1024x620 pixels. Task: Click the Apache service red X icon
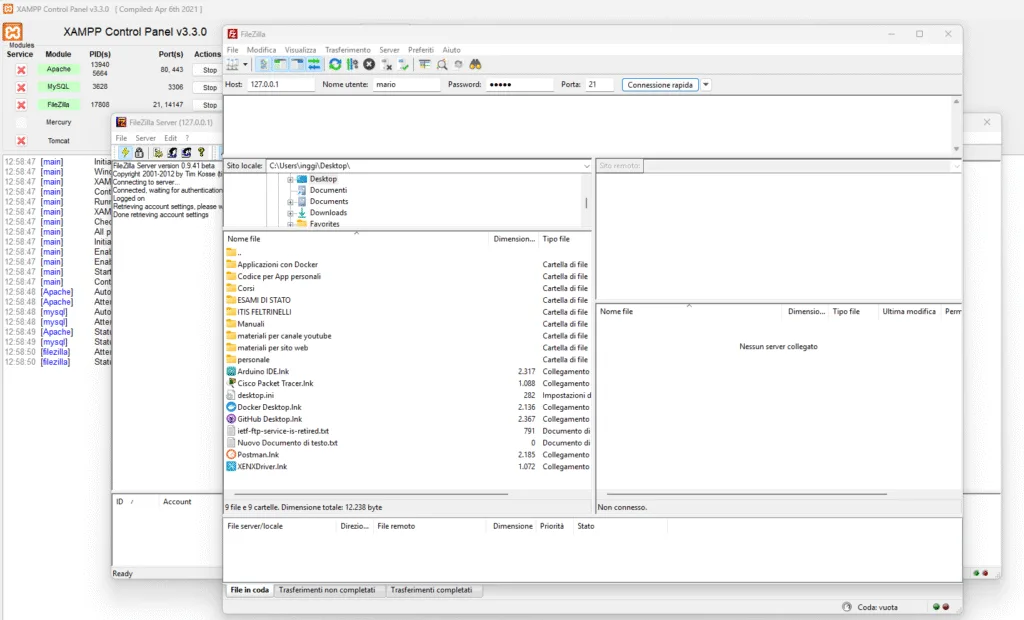21,70
